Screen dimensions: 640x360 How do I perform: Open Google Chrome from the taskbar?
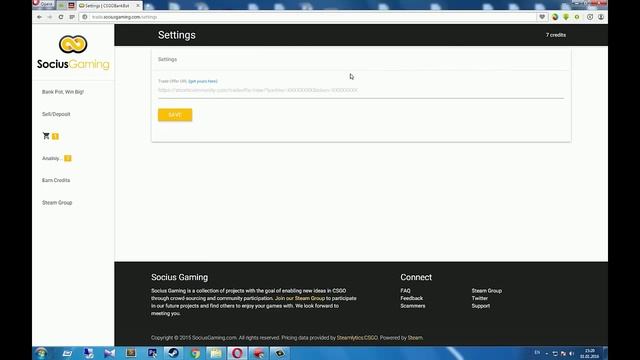[195, 353]
